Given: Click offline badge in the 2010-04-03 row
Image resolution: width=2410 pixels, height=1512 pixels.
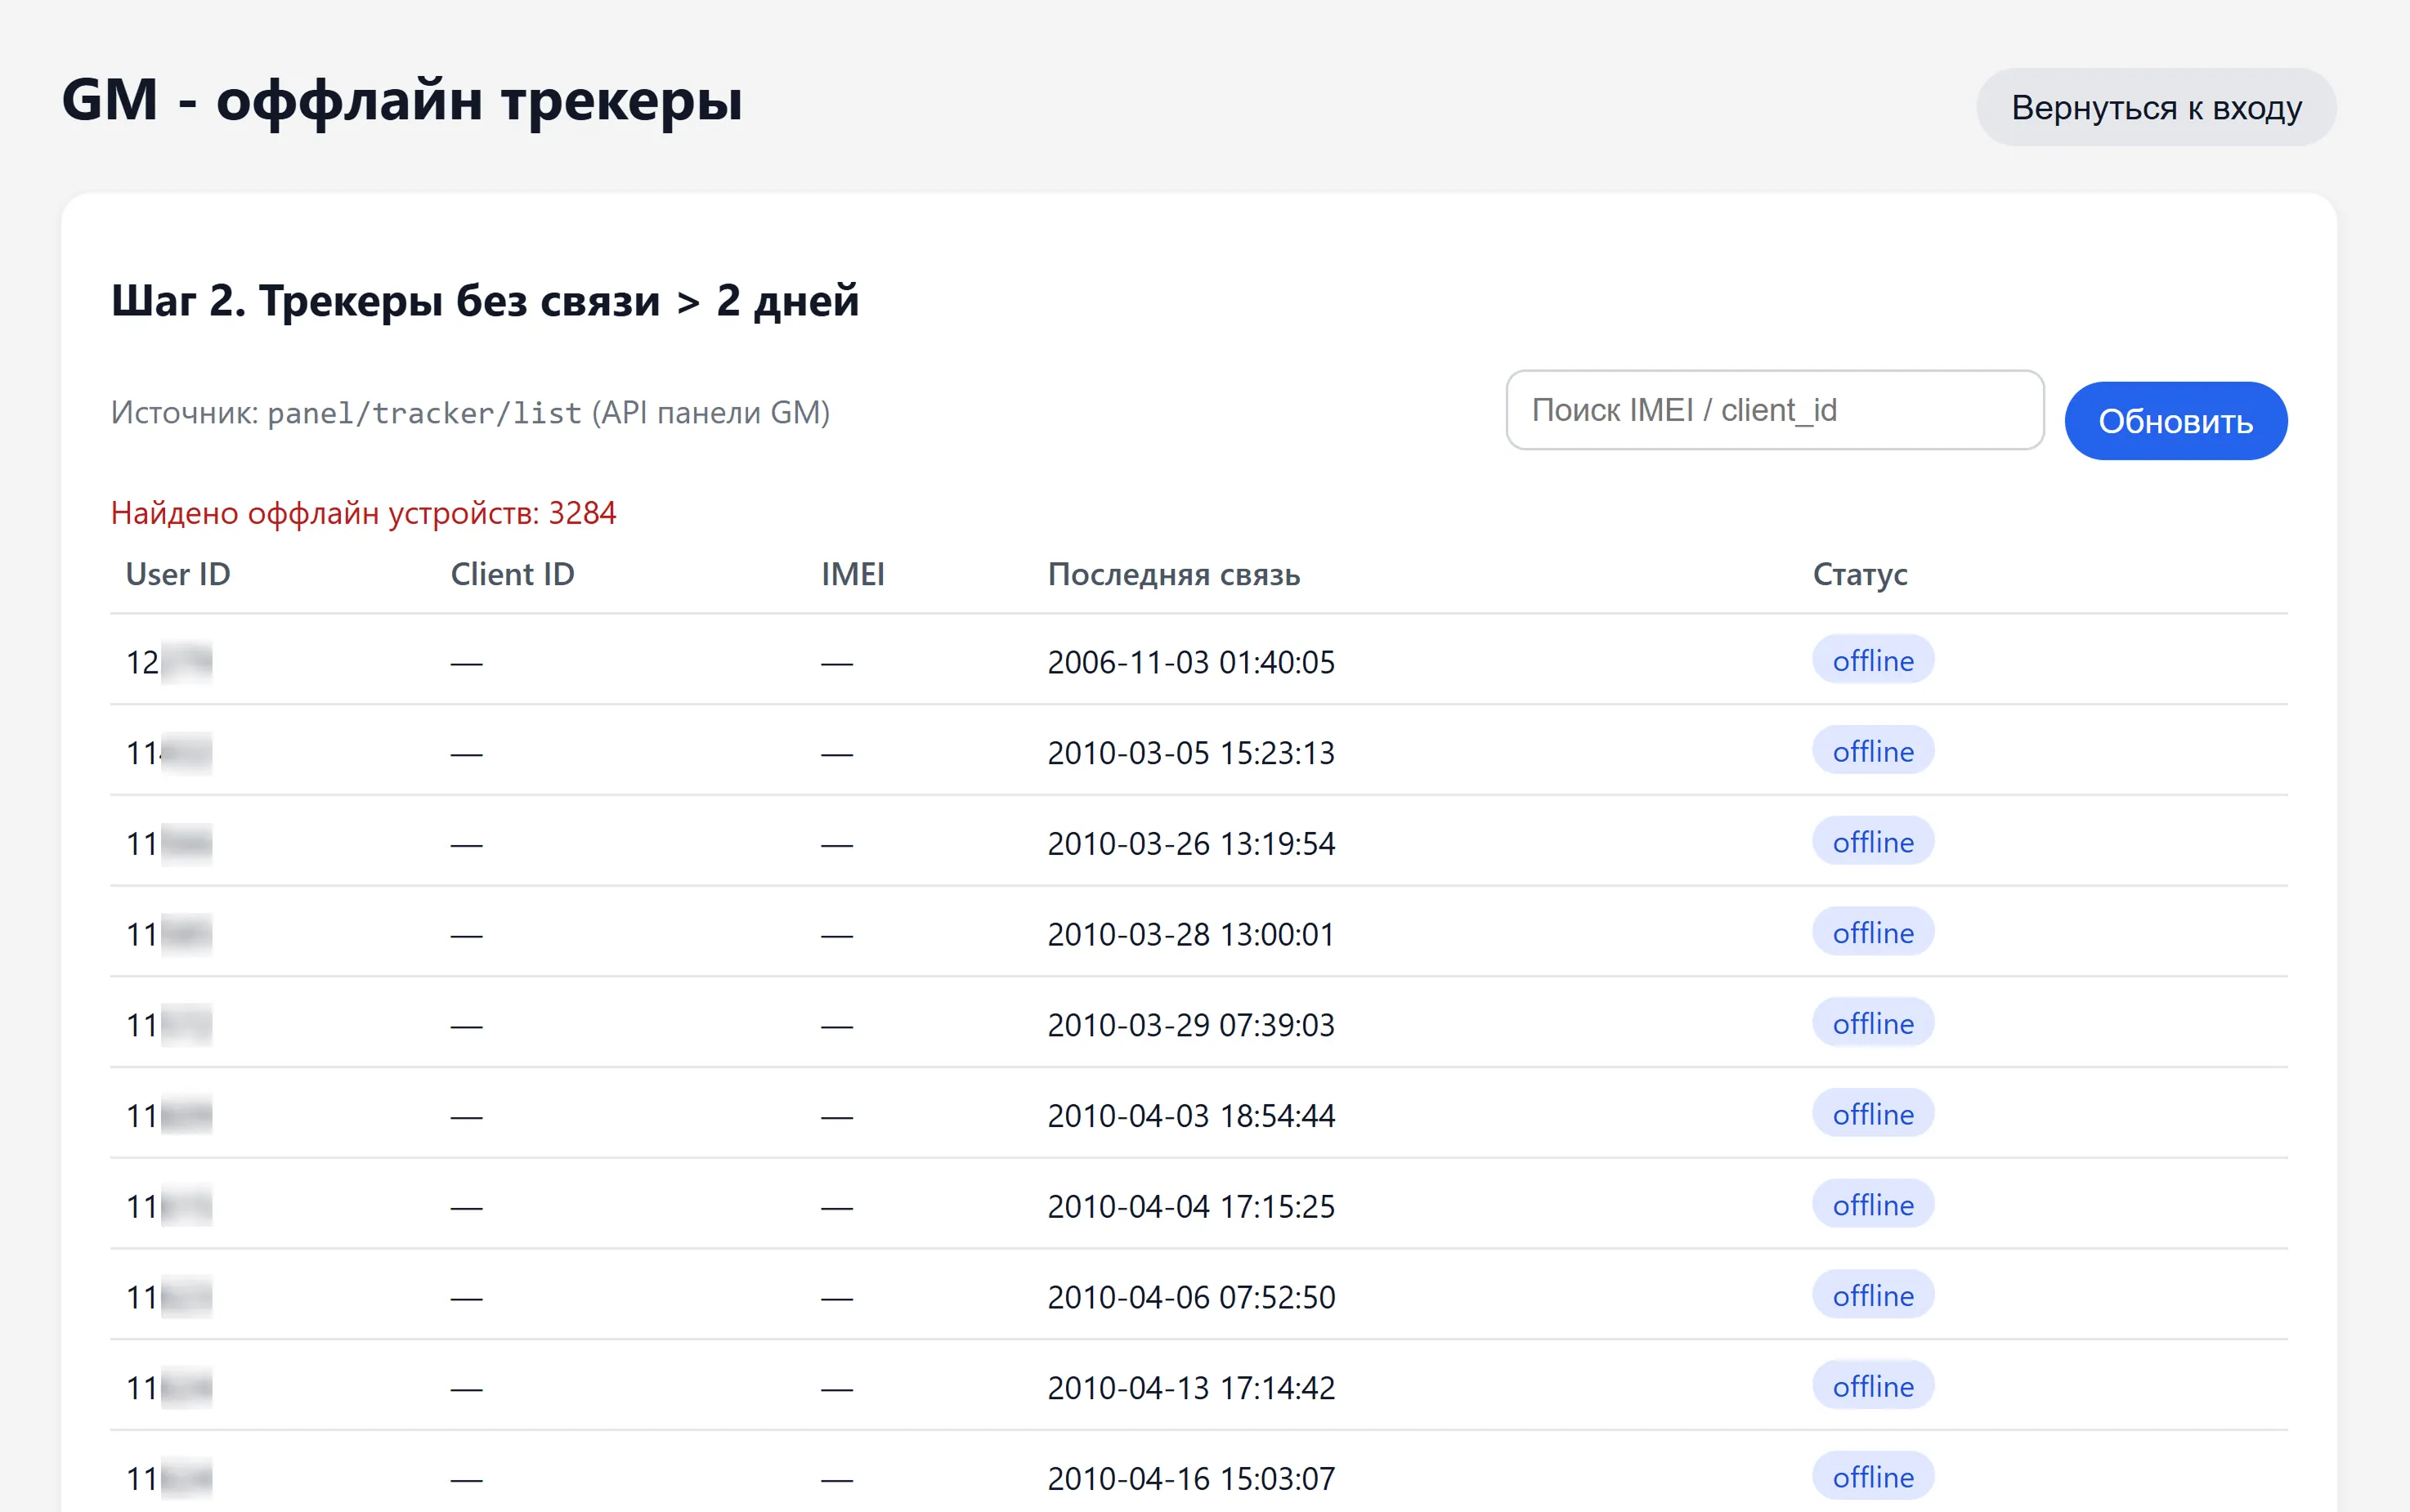Looking at the screenshot, I should coord(1873,1114).
